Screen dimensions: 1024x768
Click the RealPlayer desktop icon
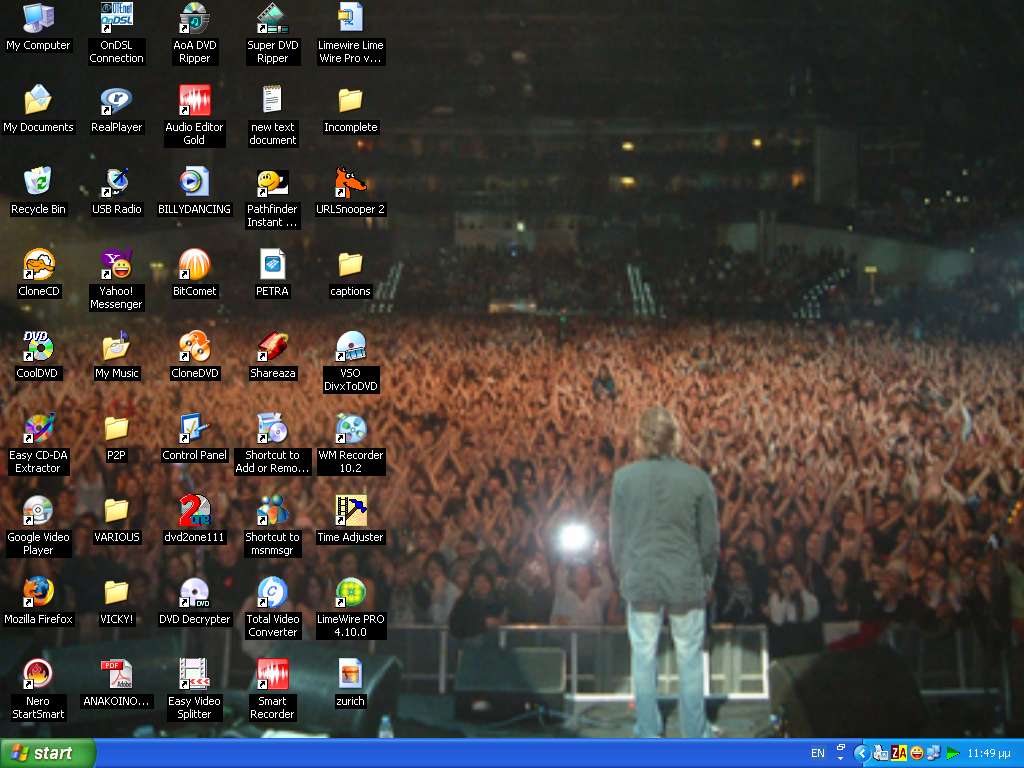pyautogui.click(x=116, y=101)
